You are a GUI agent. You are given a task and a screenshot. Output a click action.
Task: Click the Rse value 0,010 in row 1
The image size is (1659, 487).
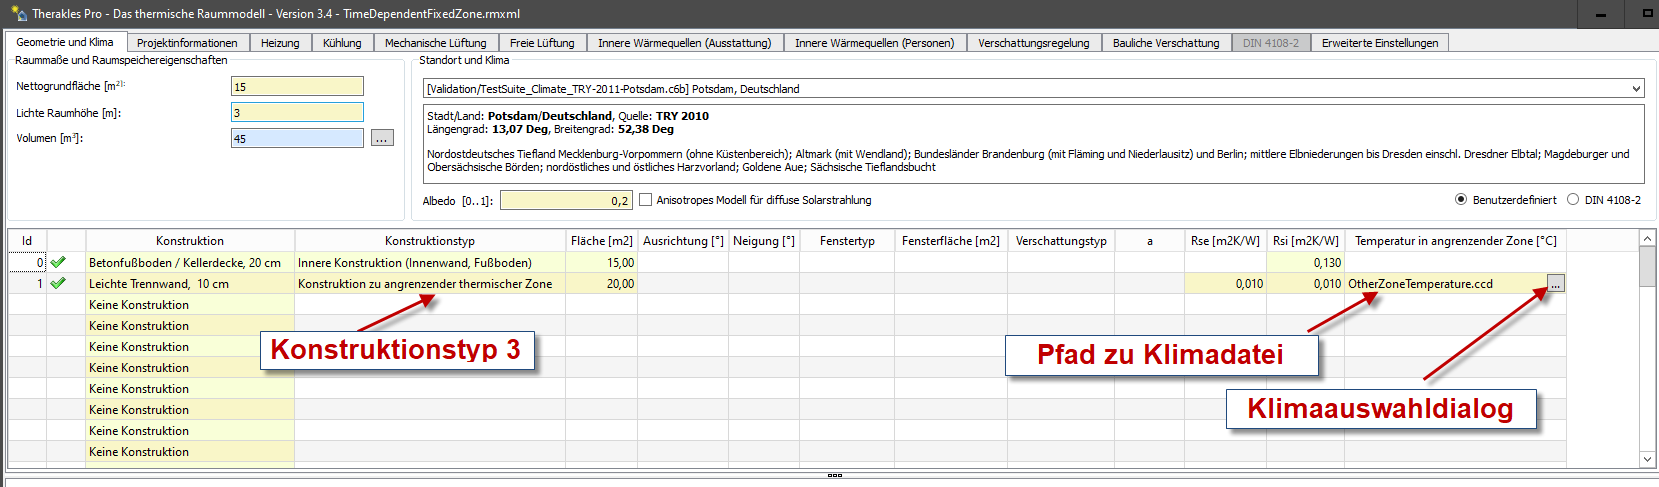pyautogui.click(x=1225, y=284)
